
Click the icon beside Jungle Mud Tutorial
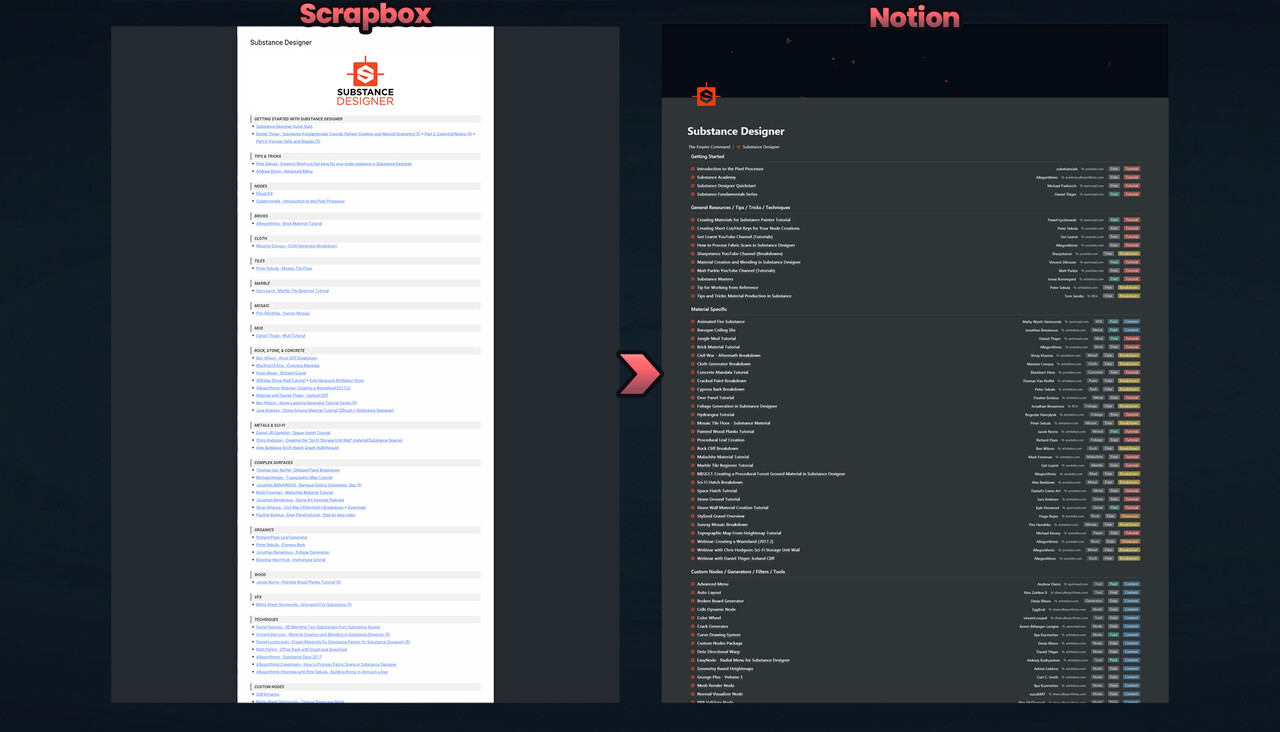[x=692, y=338]
